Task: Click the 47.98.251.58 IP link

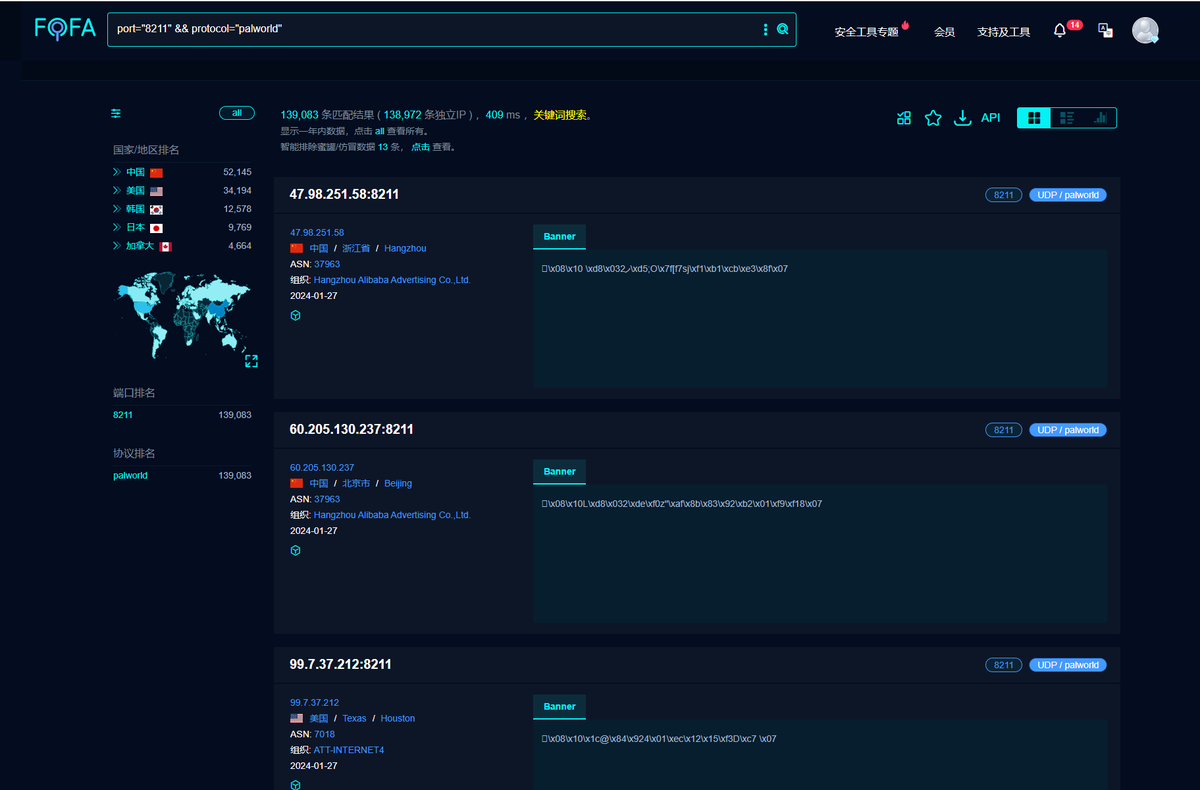Action: point(317,232)
